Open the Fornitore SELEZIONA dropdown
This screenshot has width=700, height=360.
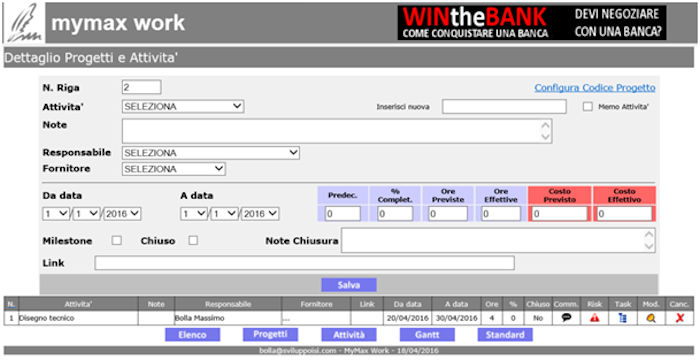(x=174, y=169)
